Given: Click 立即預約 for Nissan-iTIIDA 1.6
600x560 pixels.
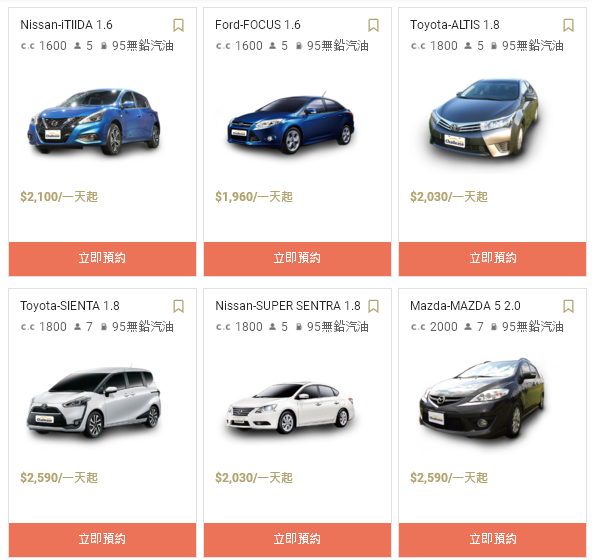Looking at the screenshot, I should click(103, 259).
